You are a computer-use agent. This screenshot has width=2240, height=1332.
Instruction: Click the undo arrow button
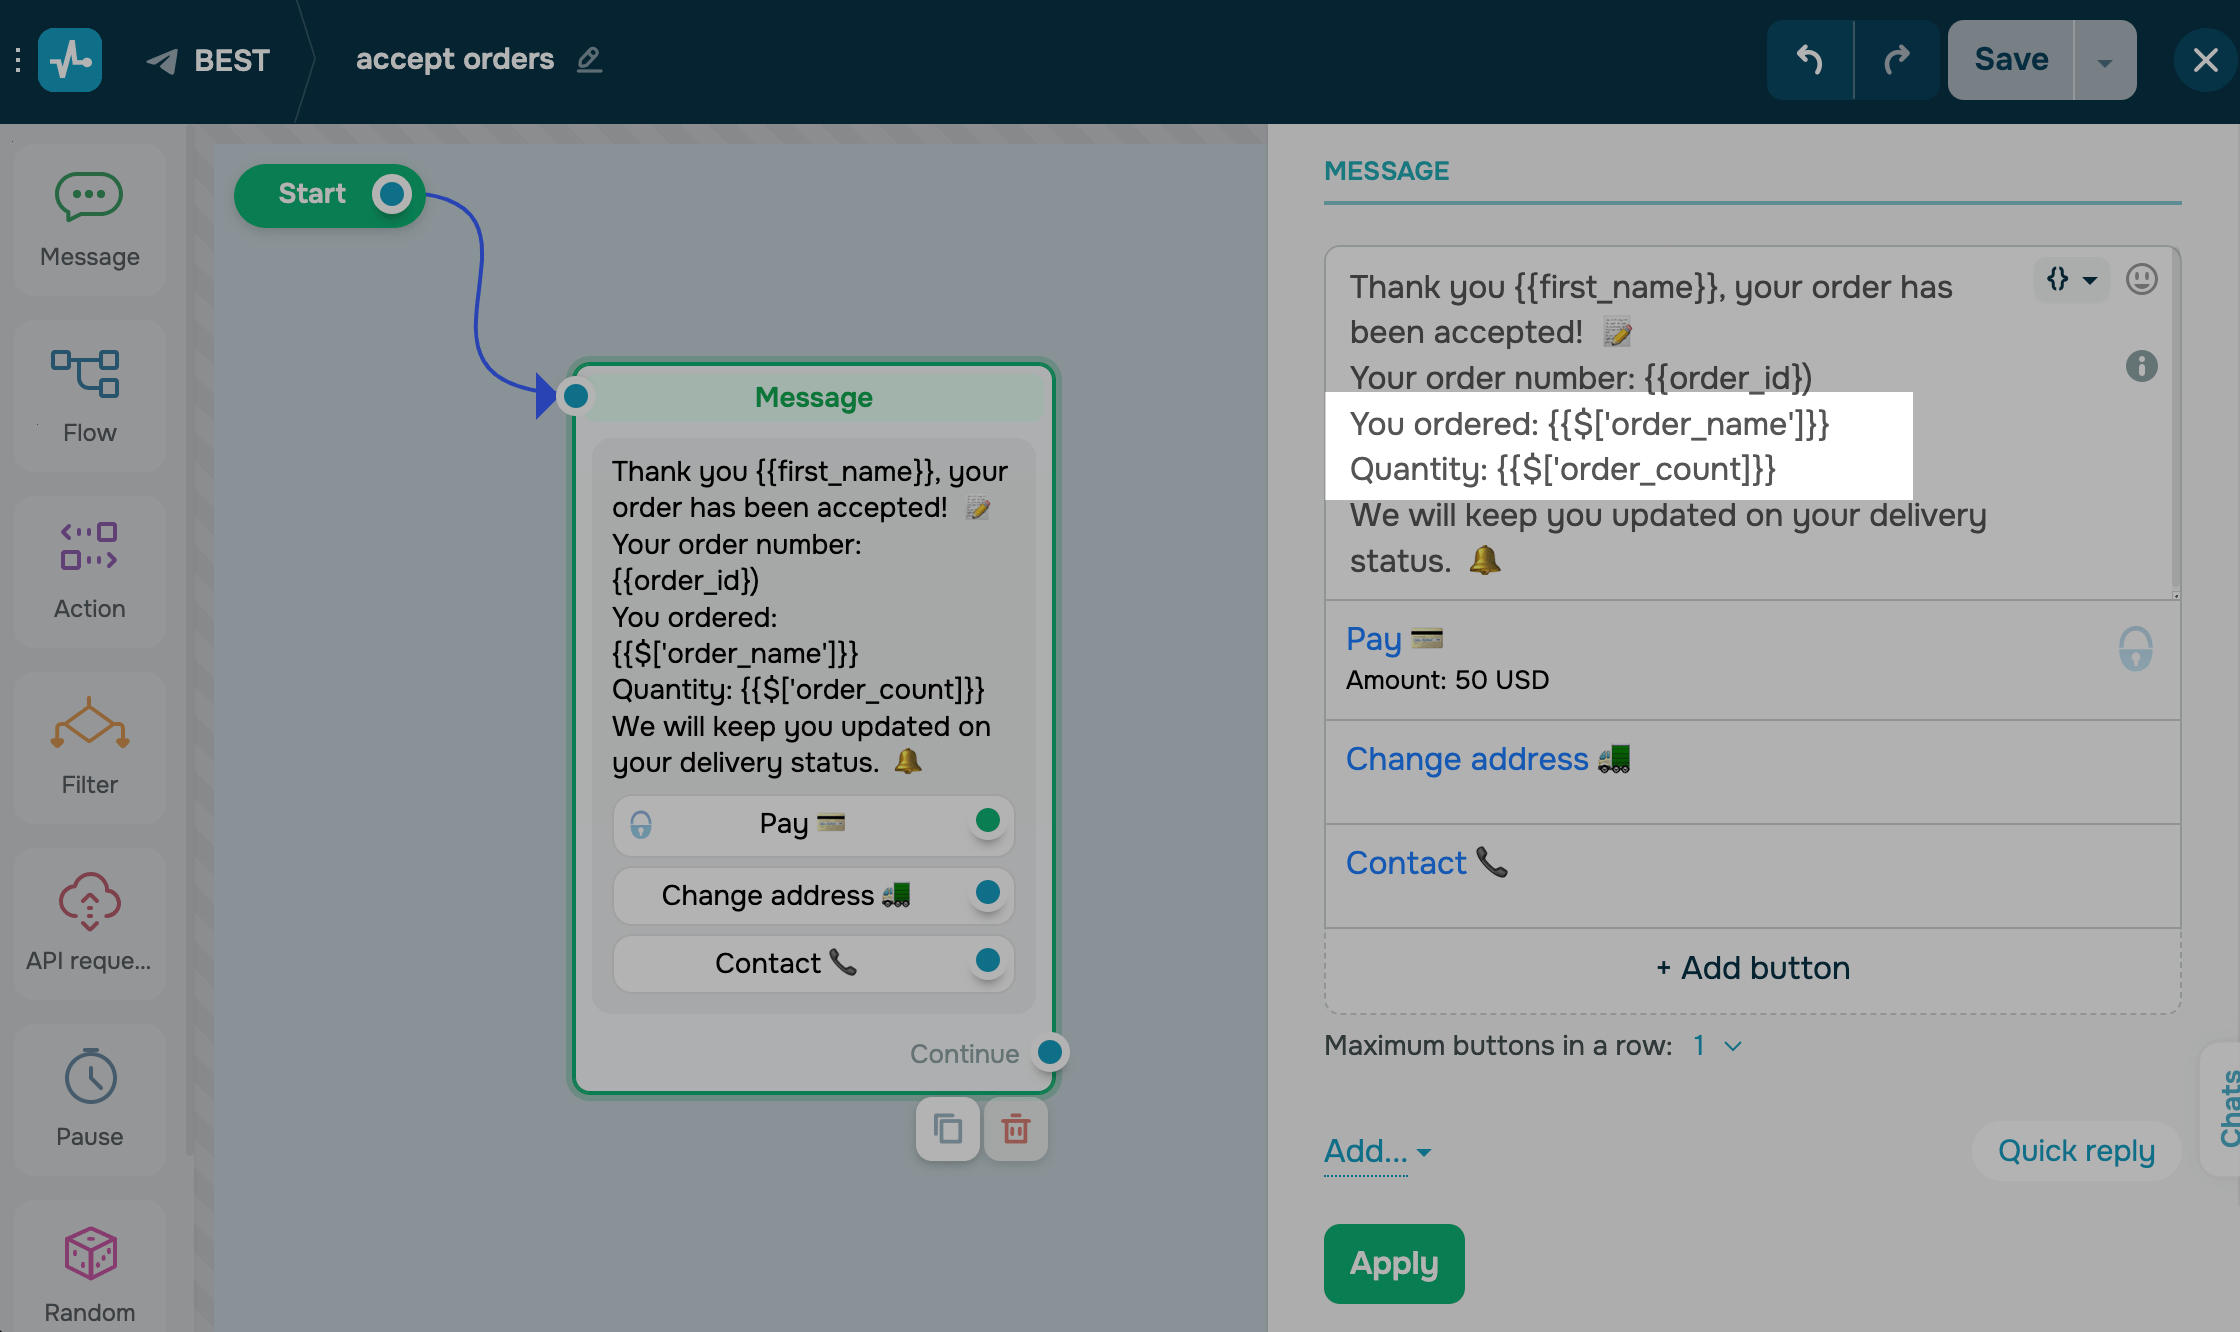point(1810,60)
